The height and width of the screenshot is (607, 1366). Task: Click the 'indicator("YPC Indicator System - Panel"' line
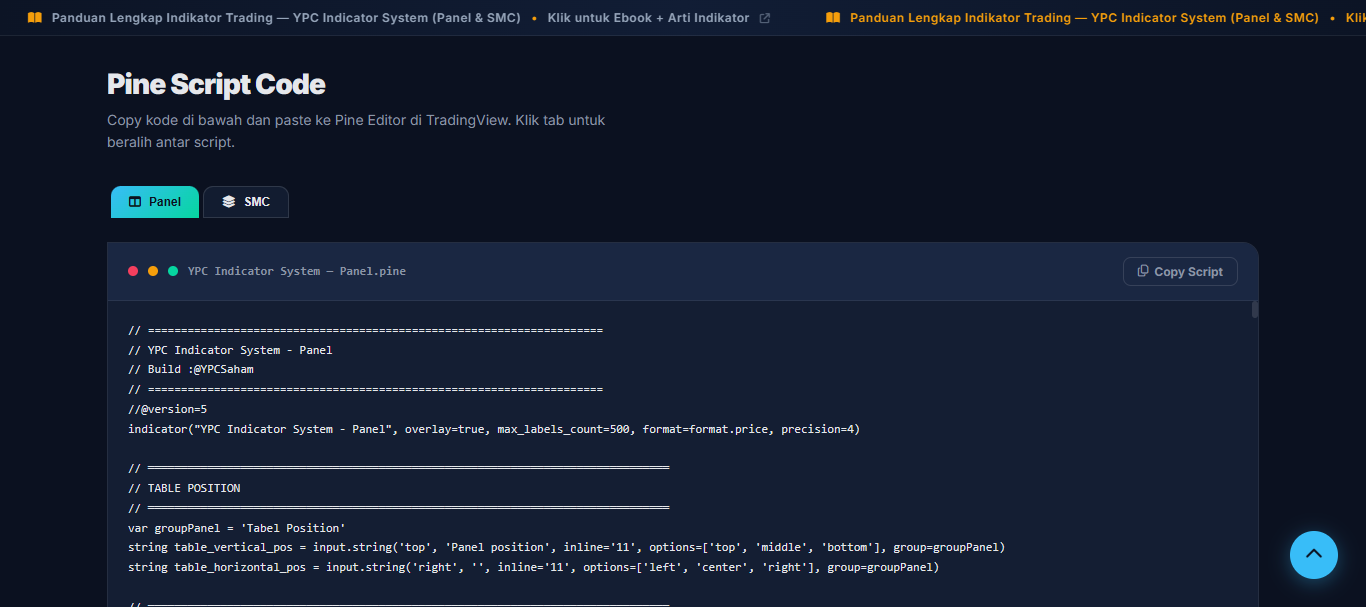click(494, 429)
